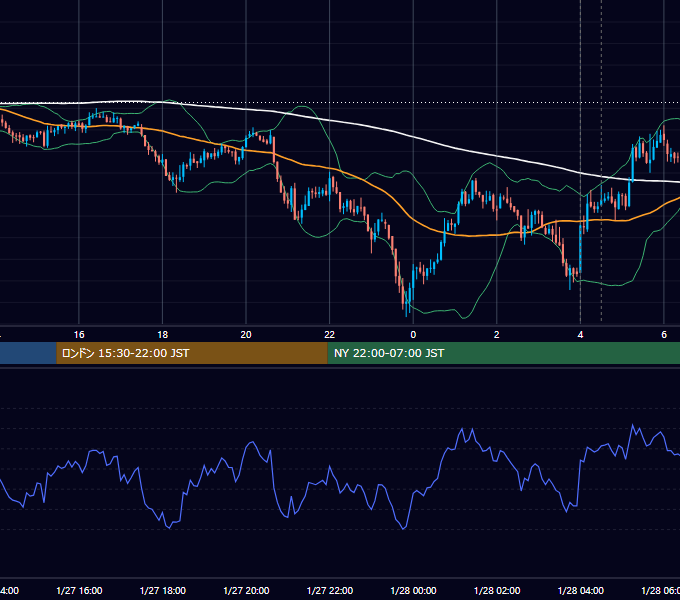The height and width of the screenshot is (600, 680).
Task: Click the 2 hour label on price chart axis
Action: point(497,335)
